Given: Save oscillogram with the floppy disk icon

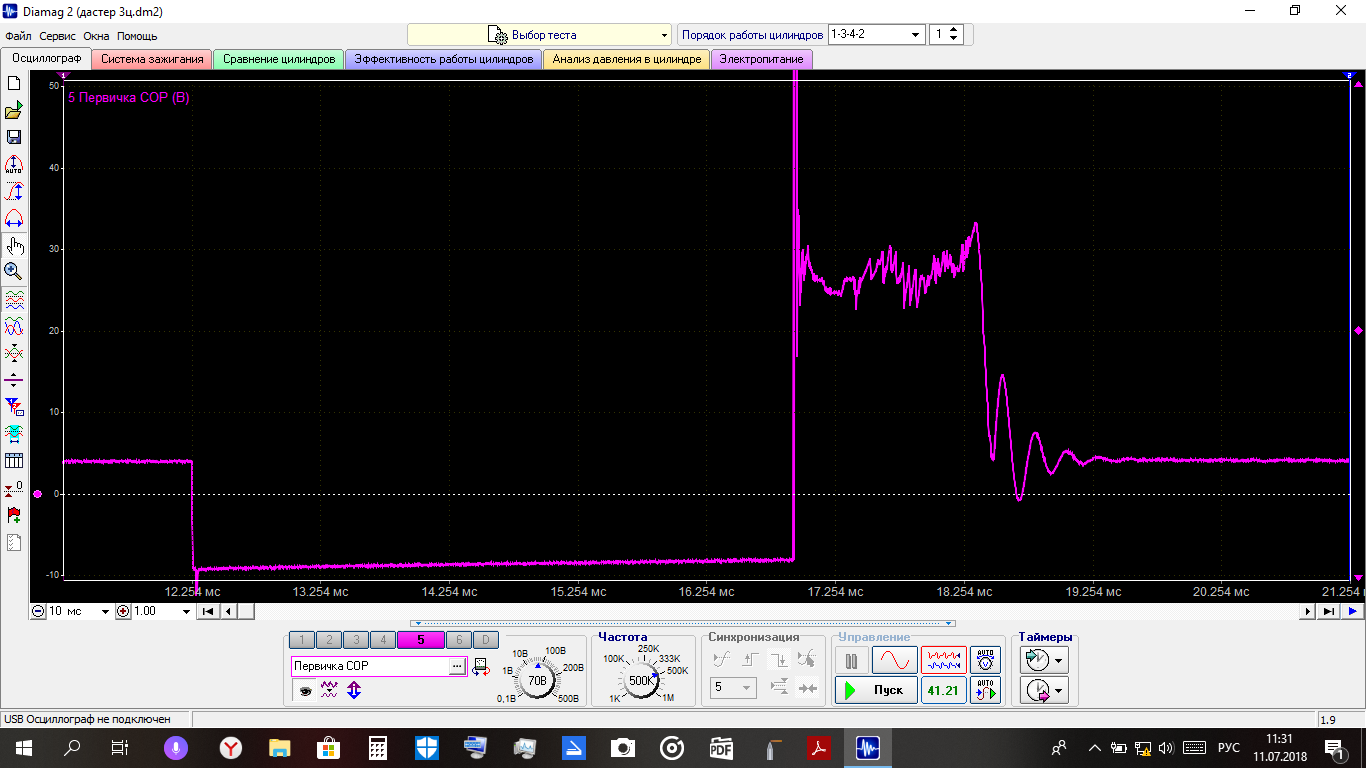Looking at the screenshot, I should 14,137.
